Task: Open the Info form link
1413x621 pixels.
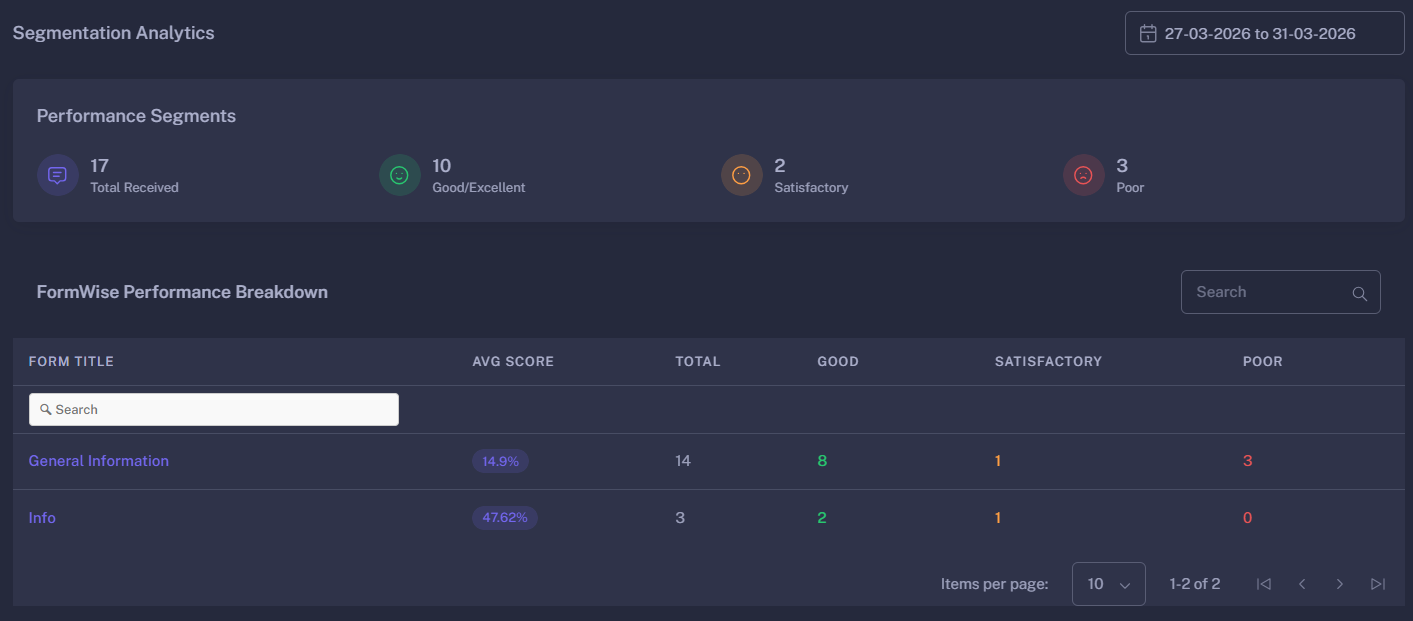Action: (x=42, y=518)
